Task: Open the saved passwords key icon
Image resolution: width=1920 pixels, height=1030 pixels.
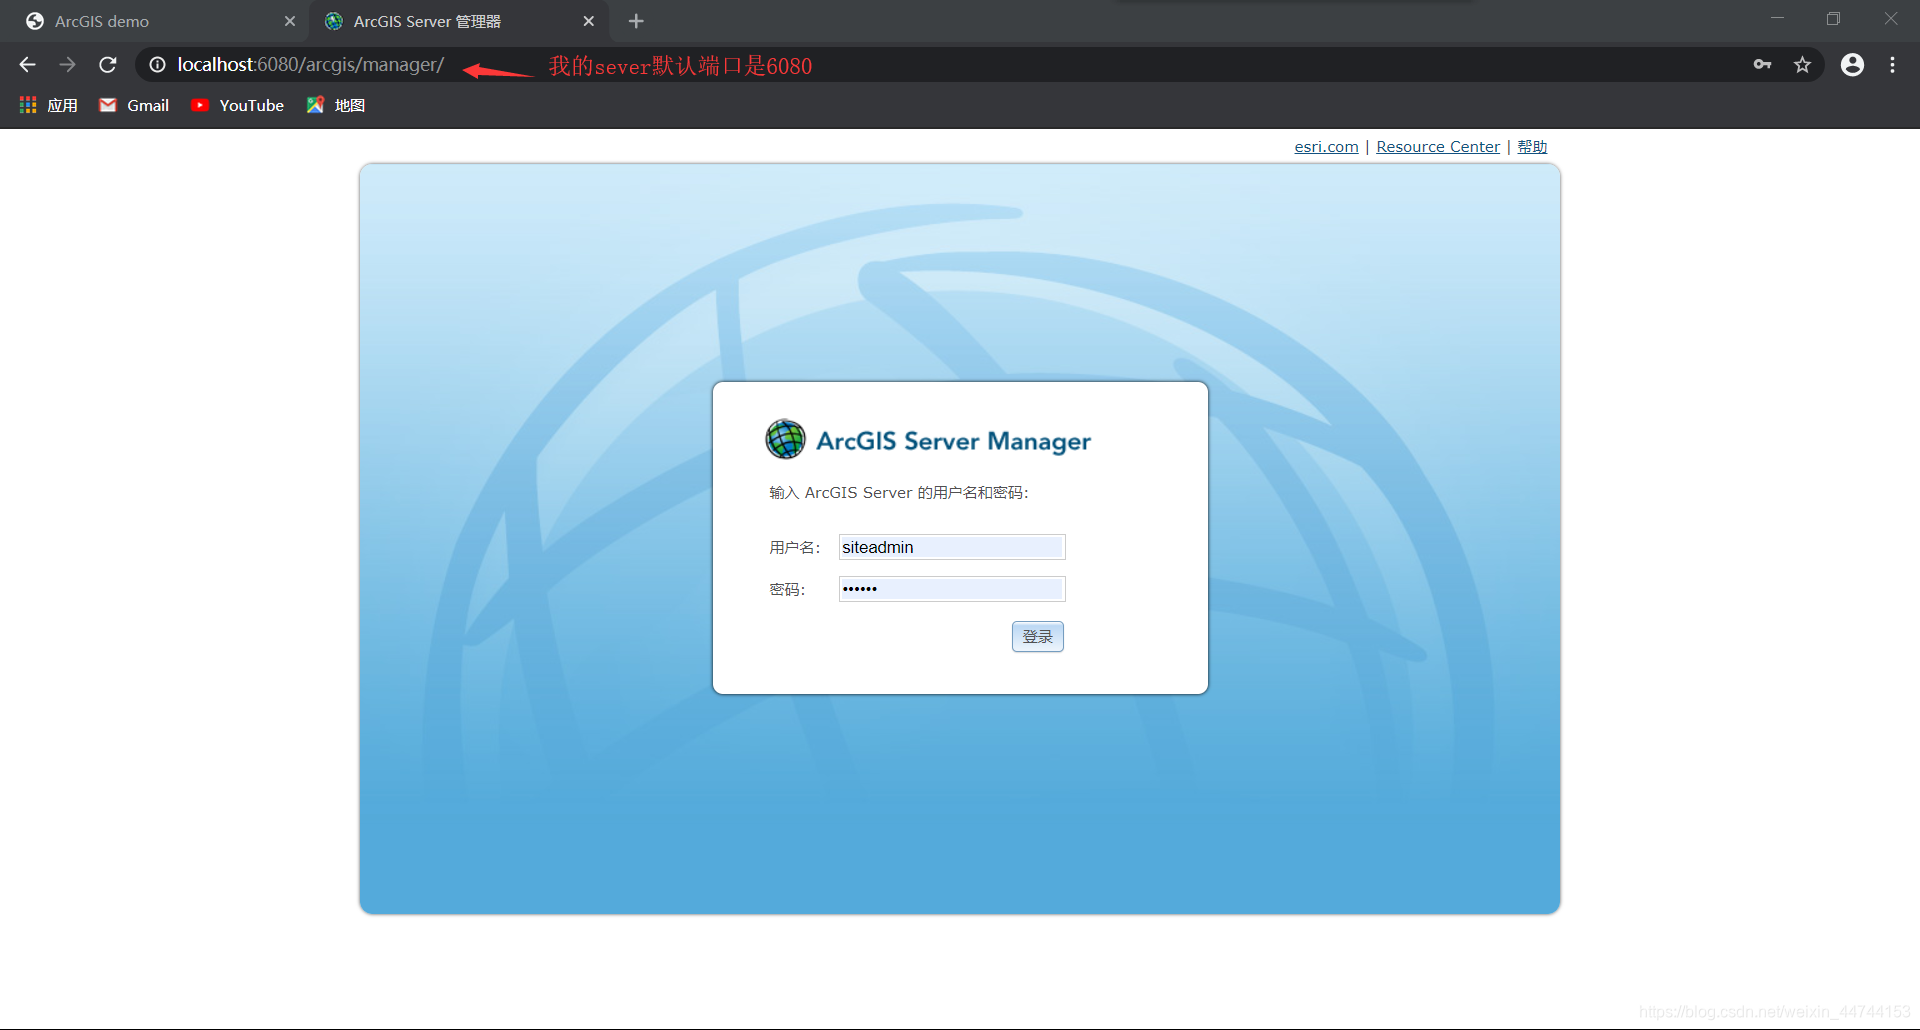Action: click(x=1762, y=65)
